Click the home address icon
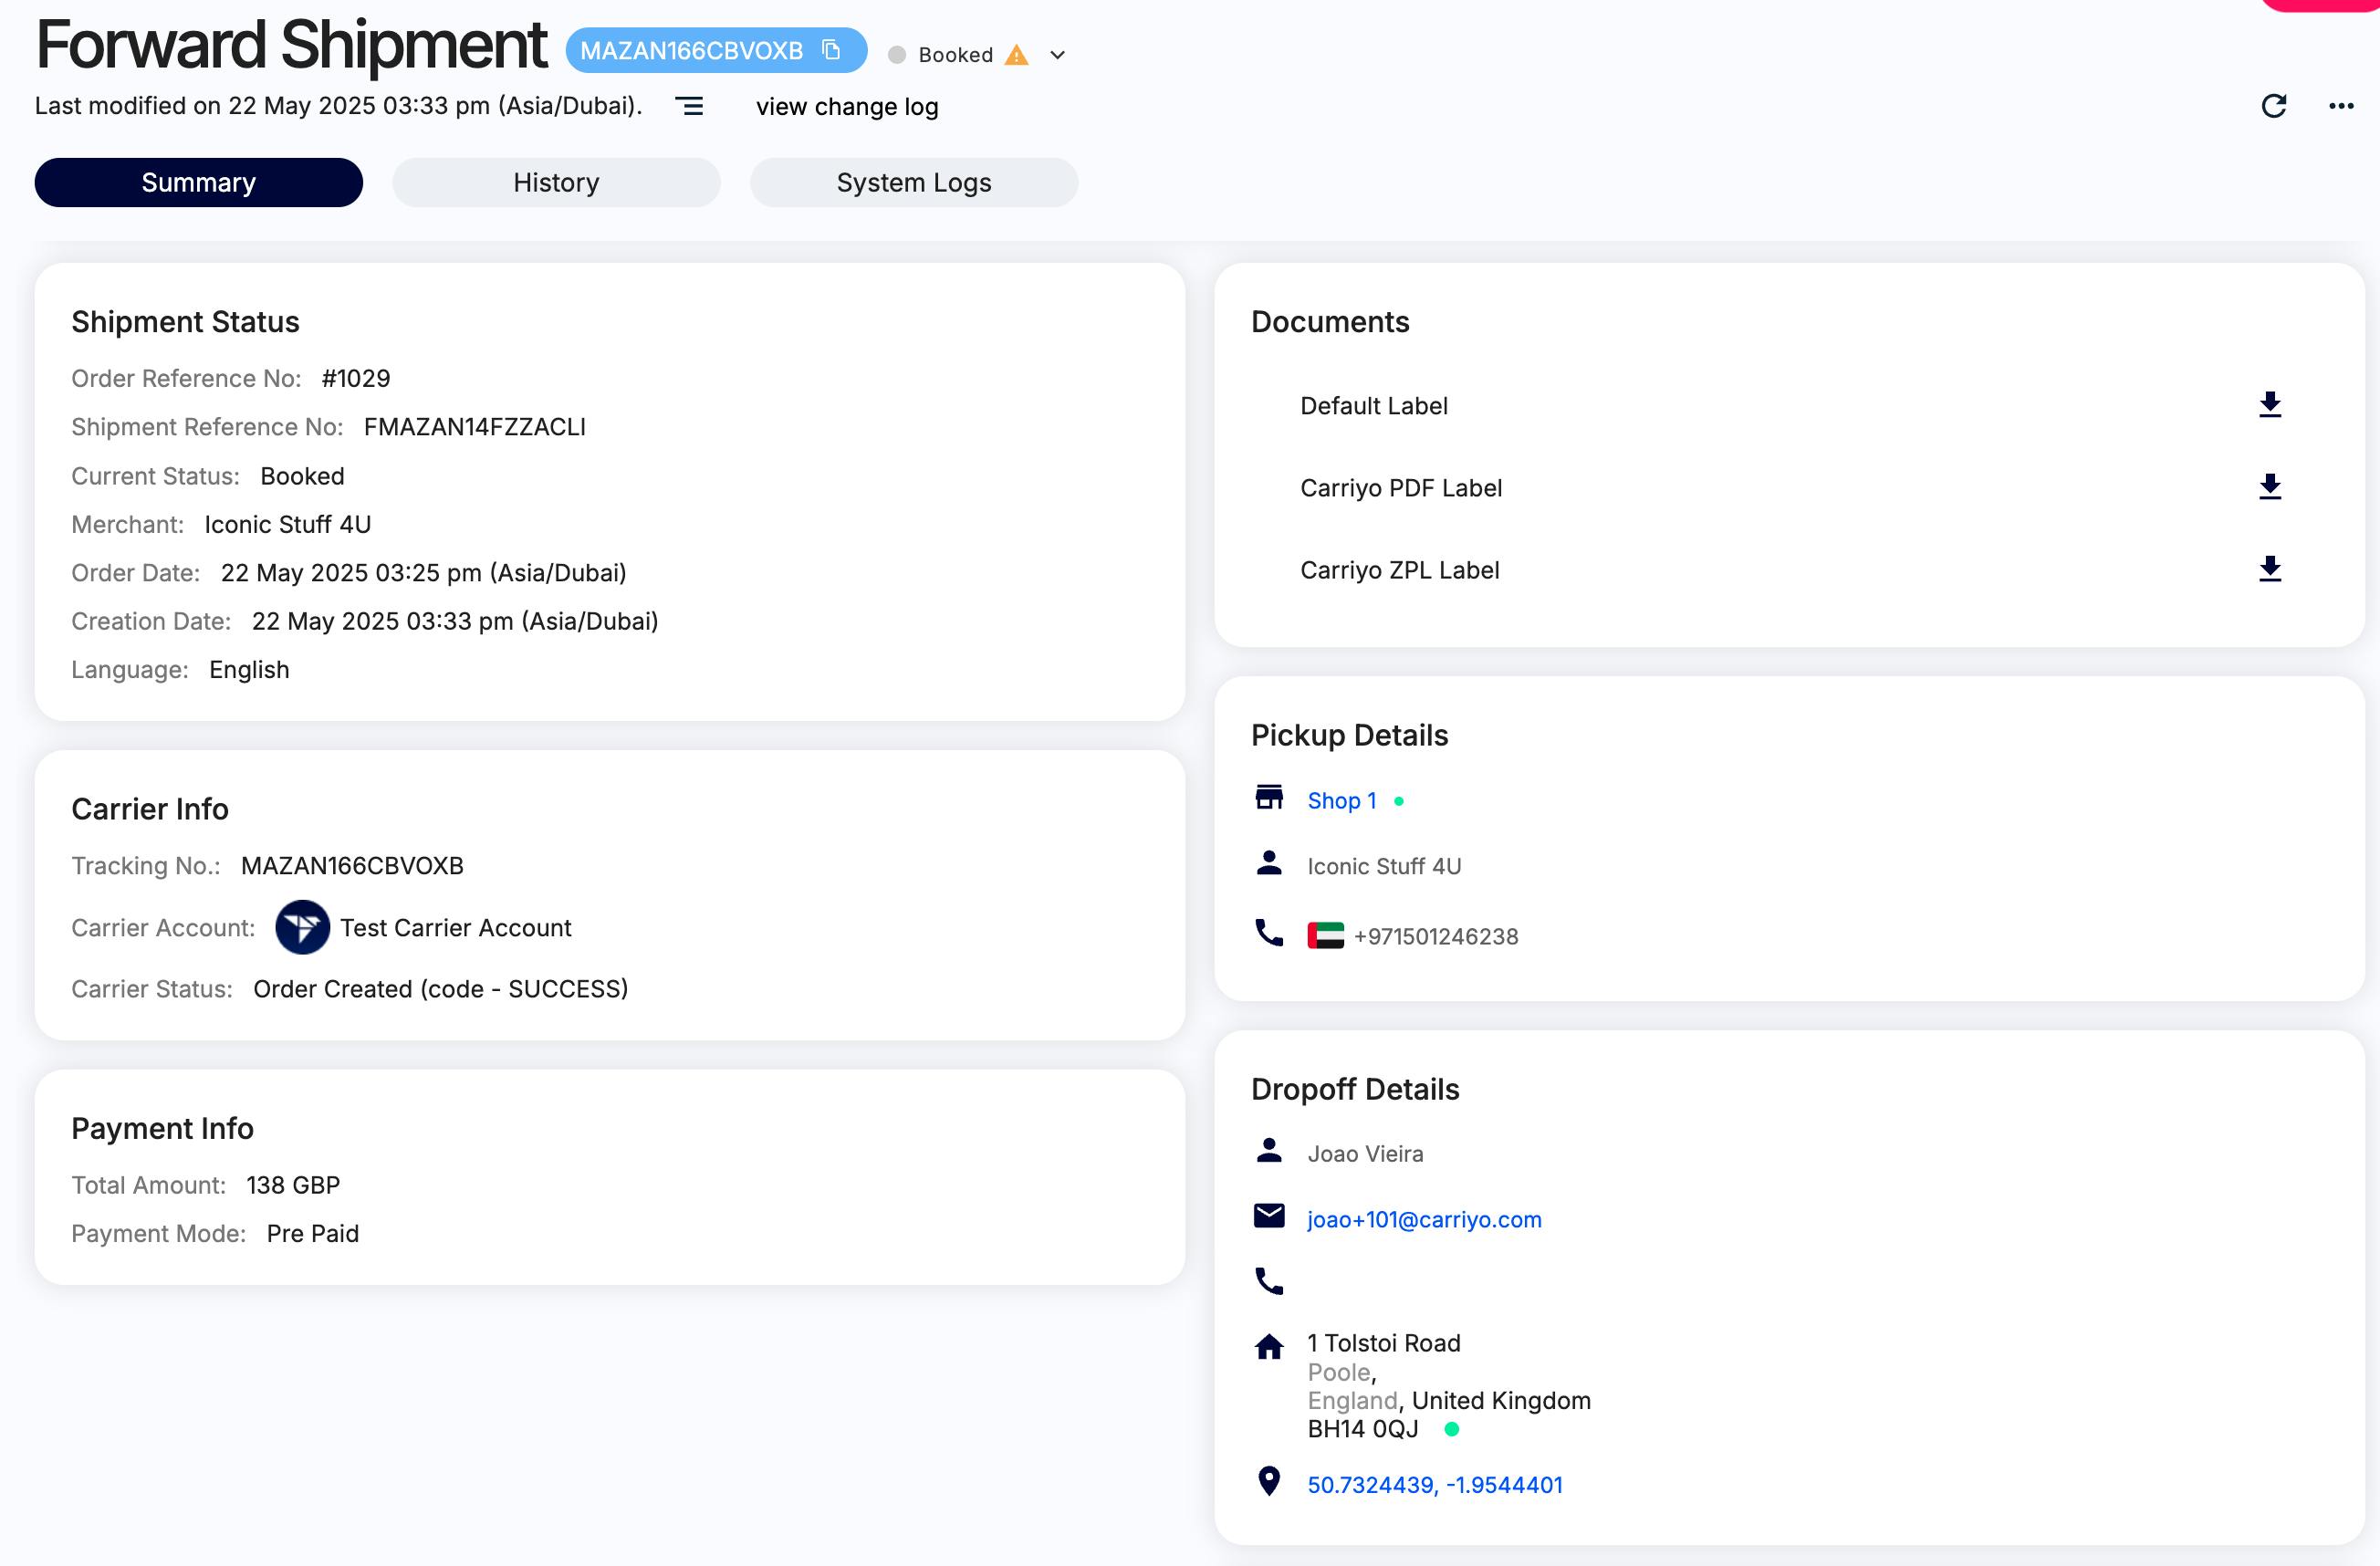Image resolution: width=2380 pixels, height=1566 pixels. [1269, 1347]
